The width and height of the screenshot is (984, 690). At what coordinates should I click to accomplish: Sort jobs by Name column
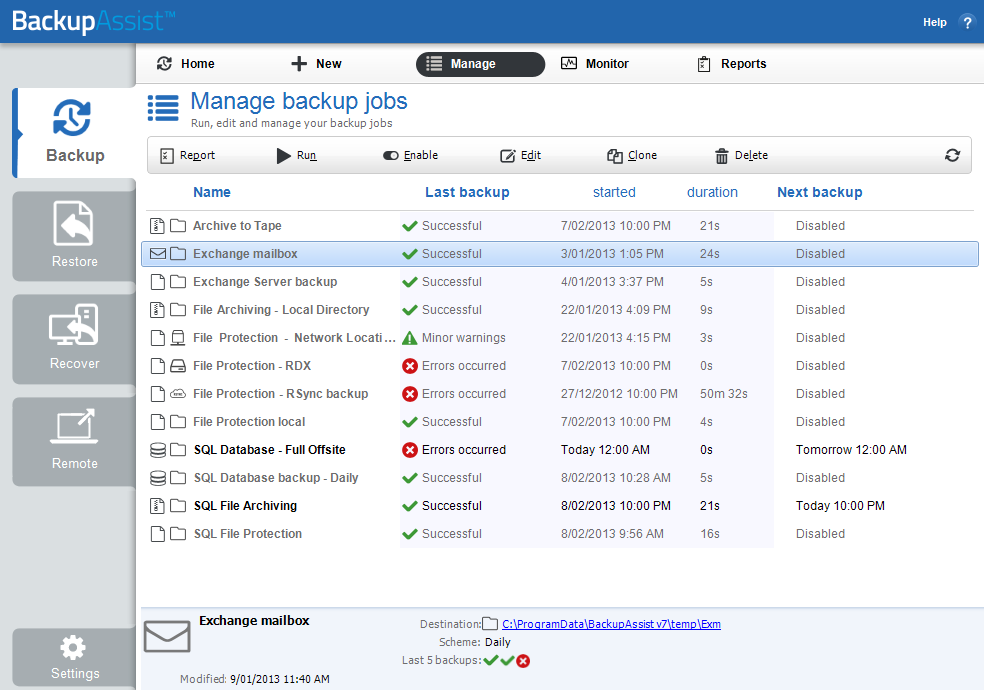(211, 193)
